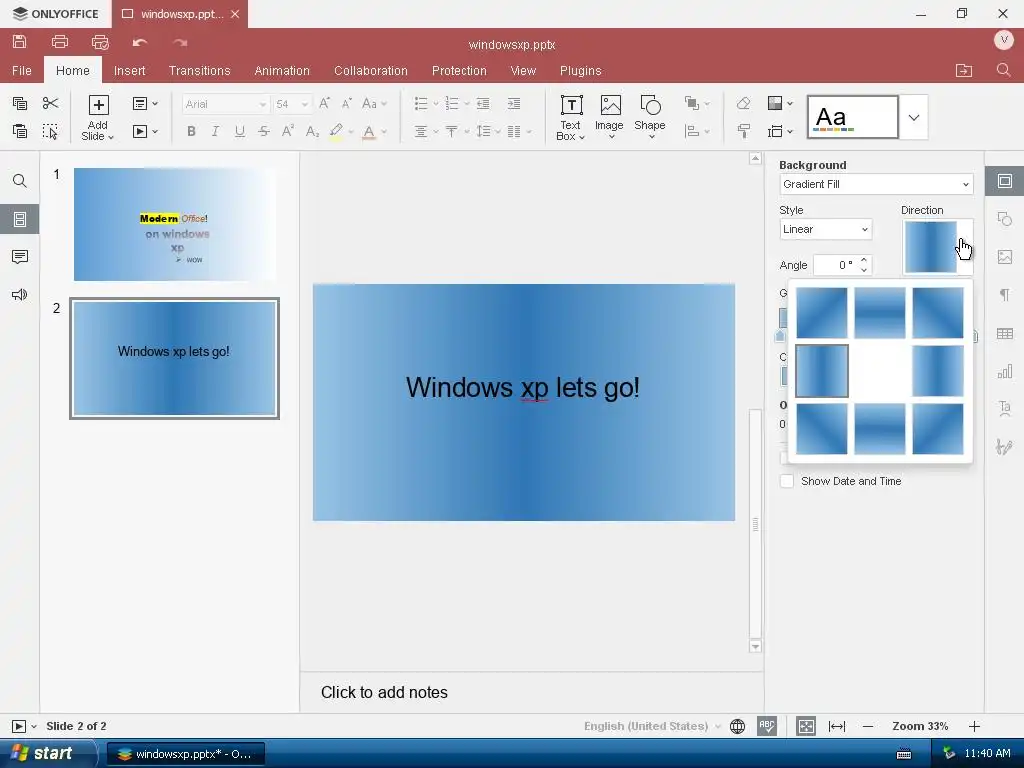1024x768 pixels.
Task: Click the Zoom In plus button
Action: 974,726
